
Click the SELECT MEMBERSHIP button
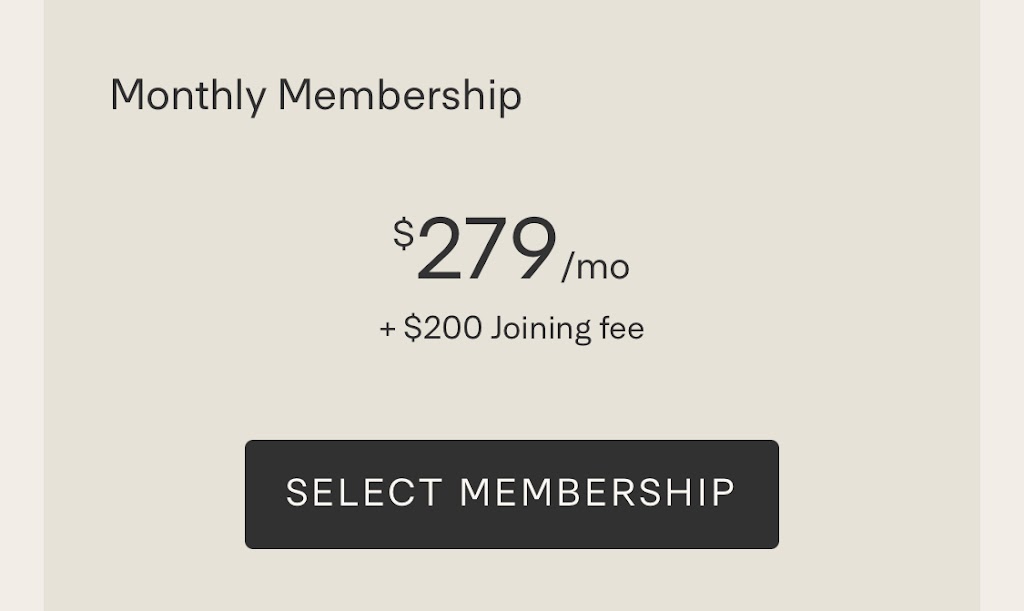[x=511, y=494]
